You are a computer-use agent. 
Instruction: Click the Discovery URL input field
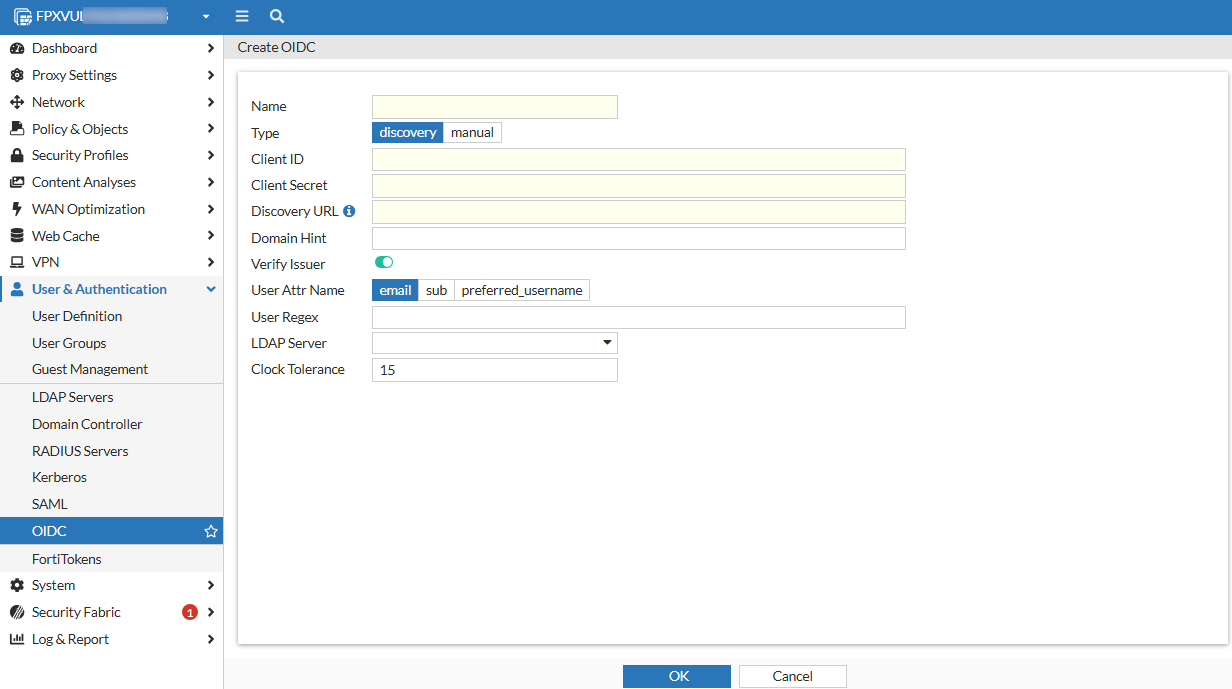coord(639,212)
